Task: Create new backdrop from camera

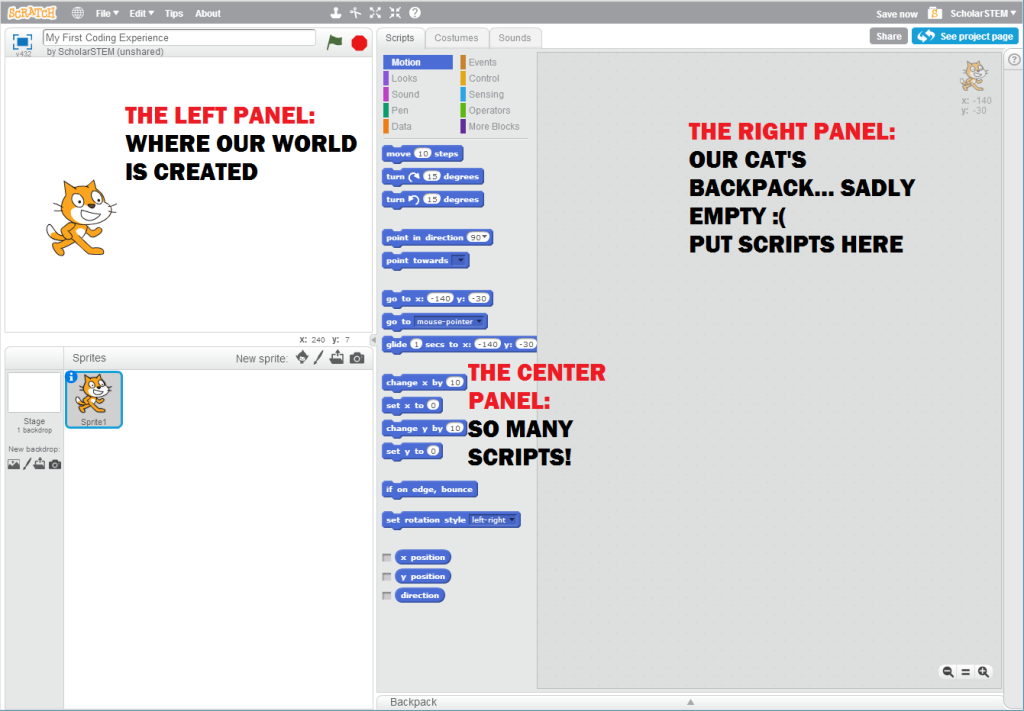Action: 55,465
